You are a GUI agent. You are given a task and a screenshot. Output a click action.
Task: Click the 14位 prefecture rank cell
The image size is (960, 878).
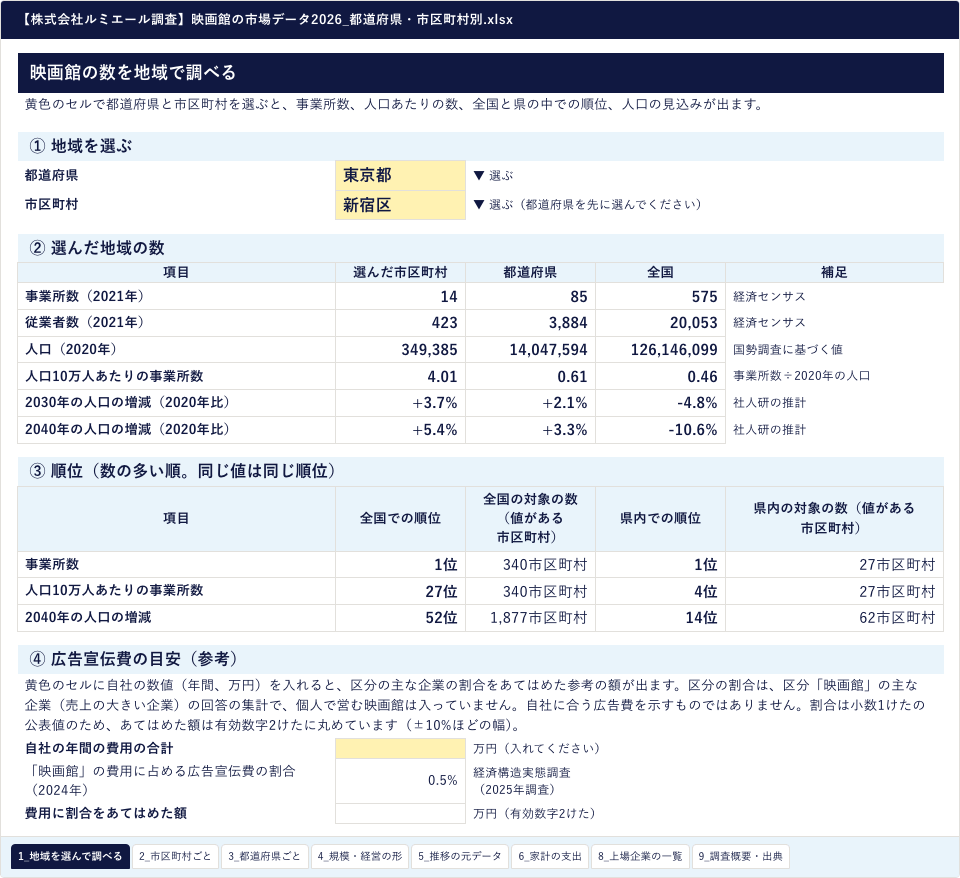point(660,618)
